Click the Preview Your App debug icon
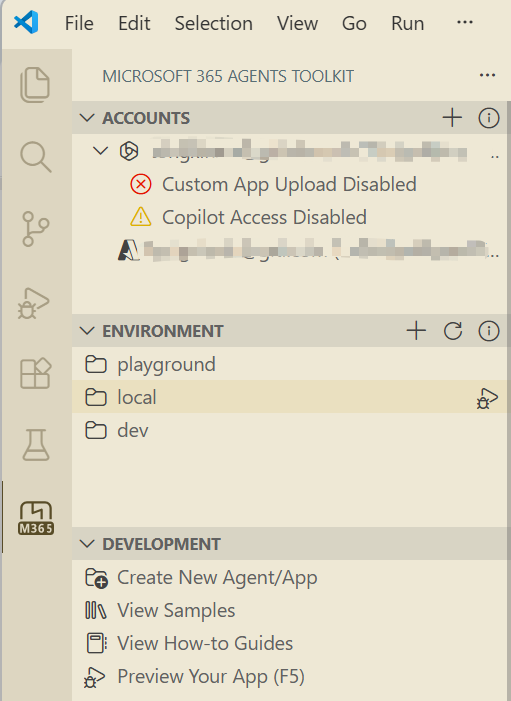This screenshot has height=701, width=511. point(94,677)
